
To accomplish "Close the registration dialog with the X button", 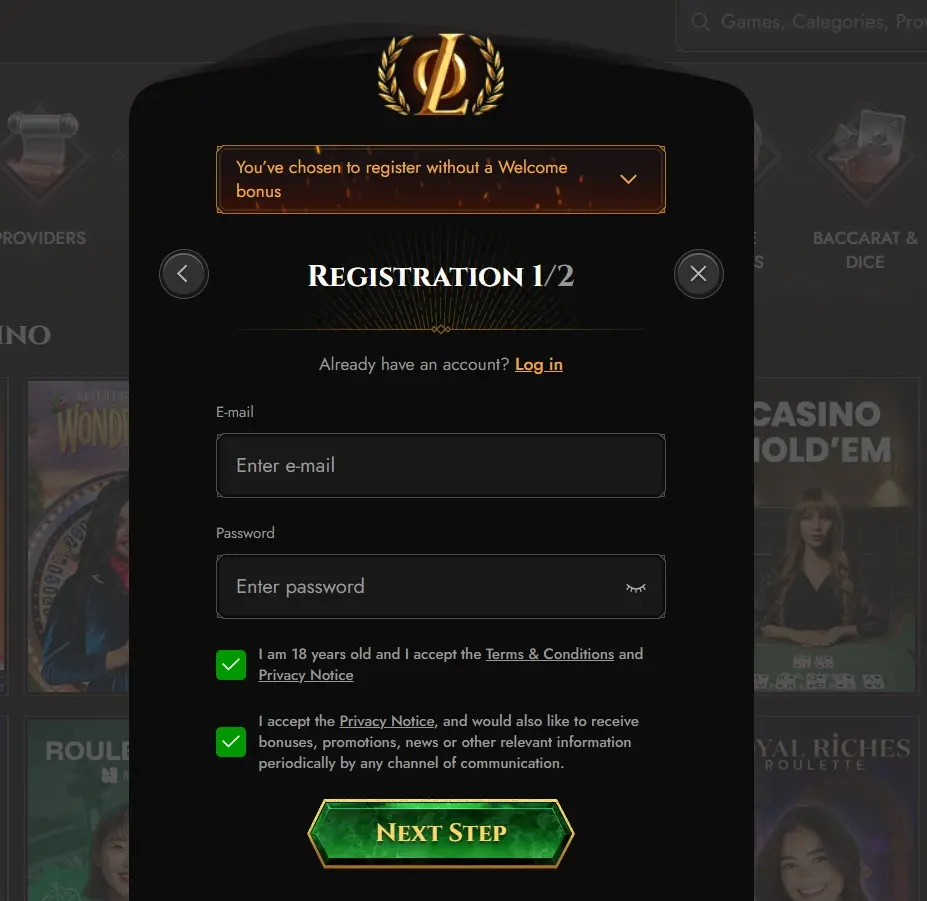I will point(698,274).
